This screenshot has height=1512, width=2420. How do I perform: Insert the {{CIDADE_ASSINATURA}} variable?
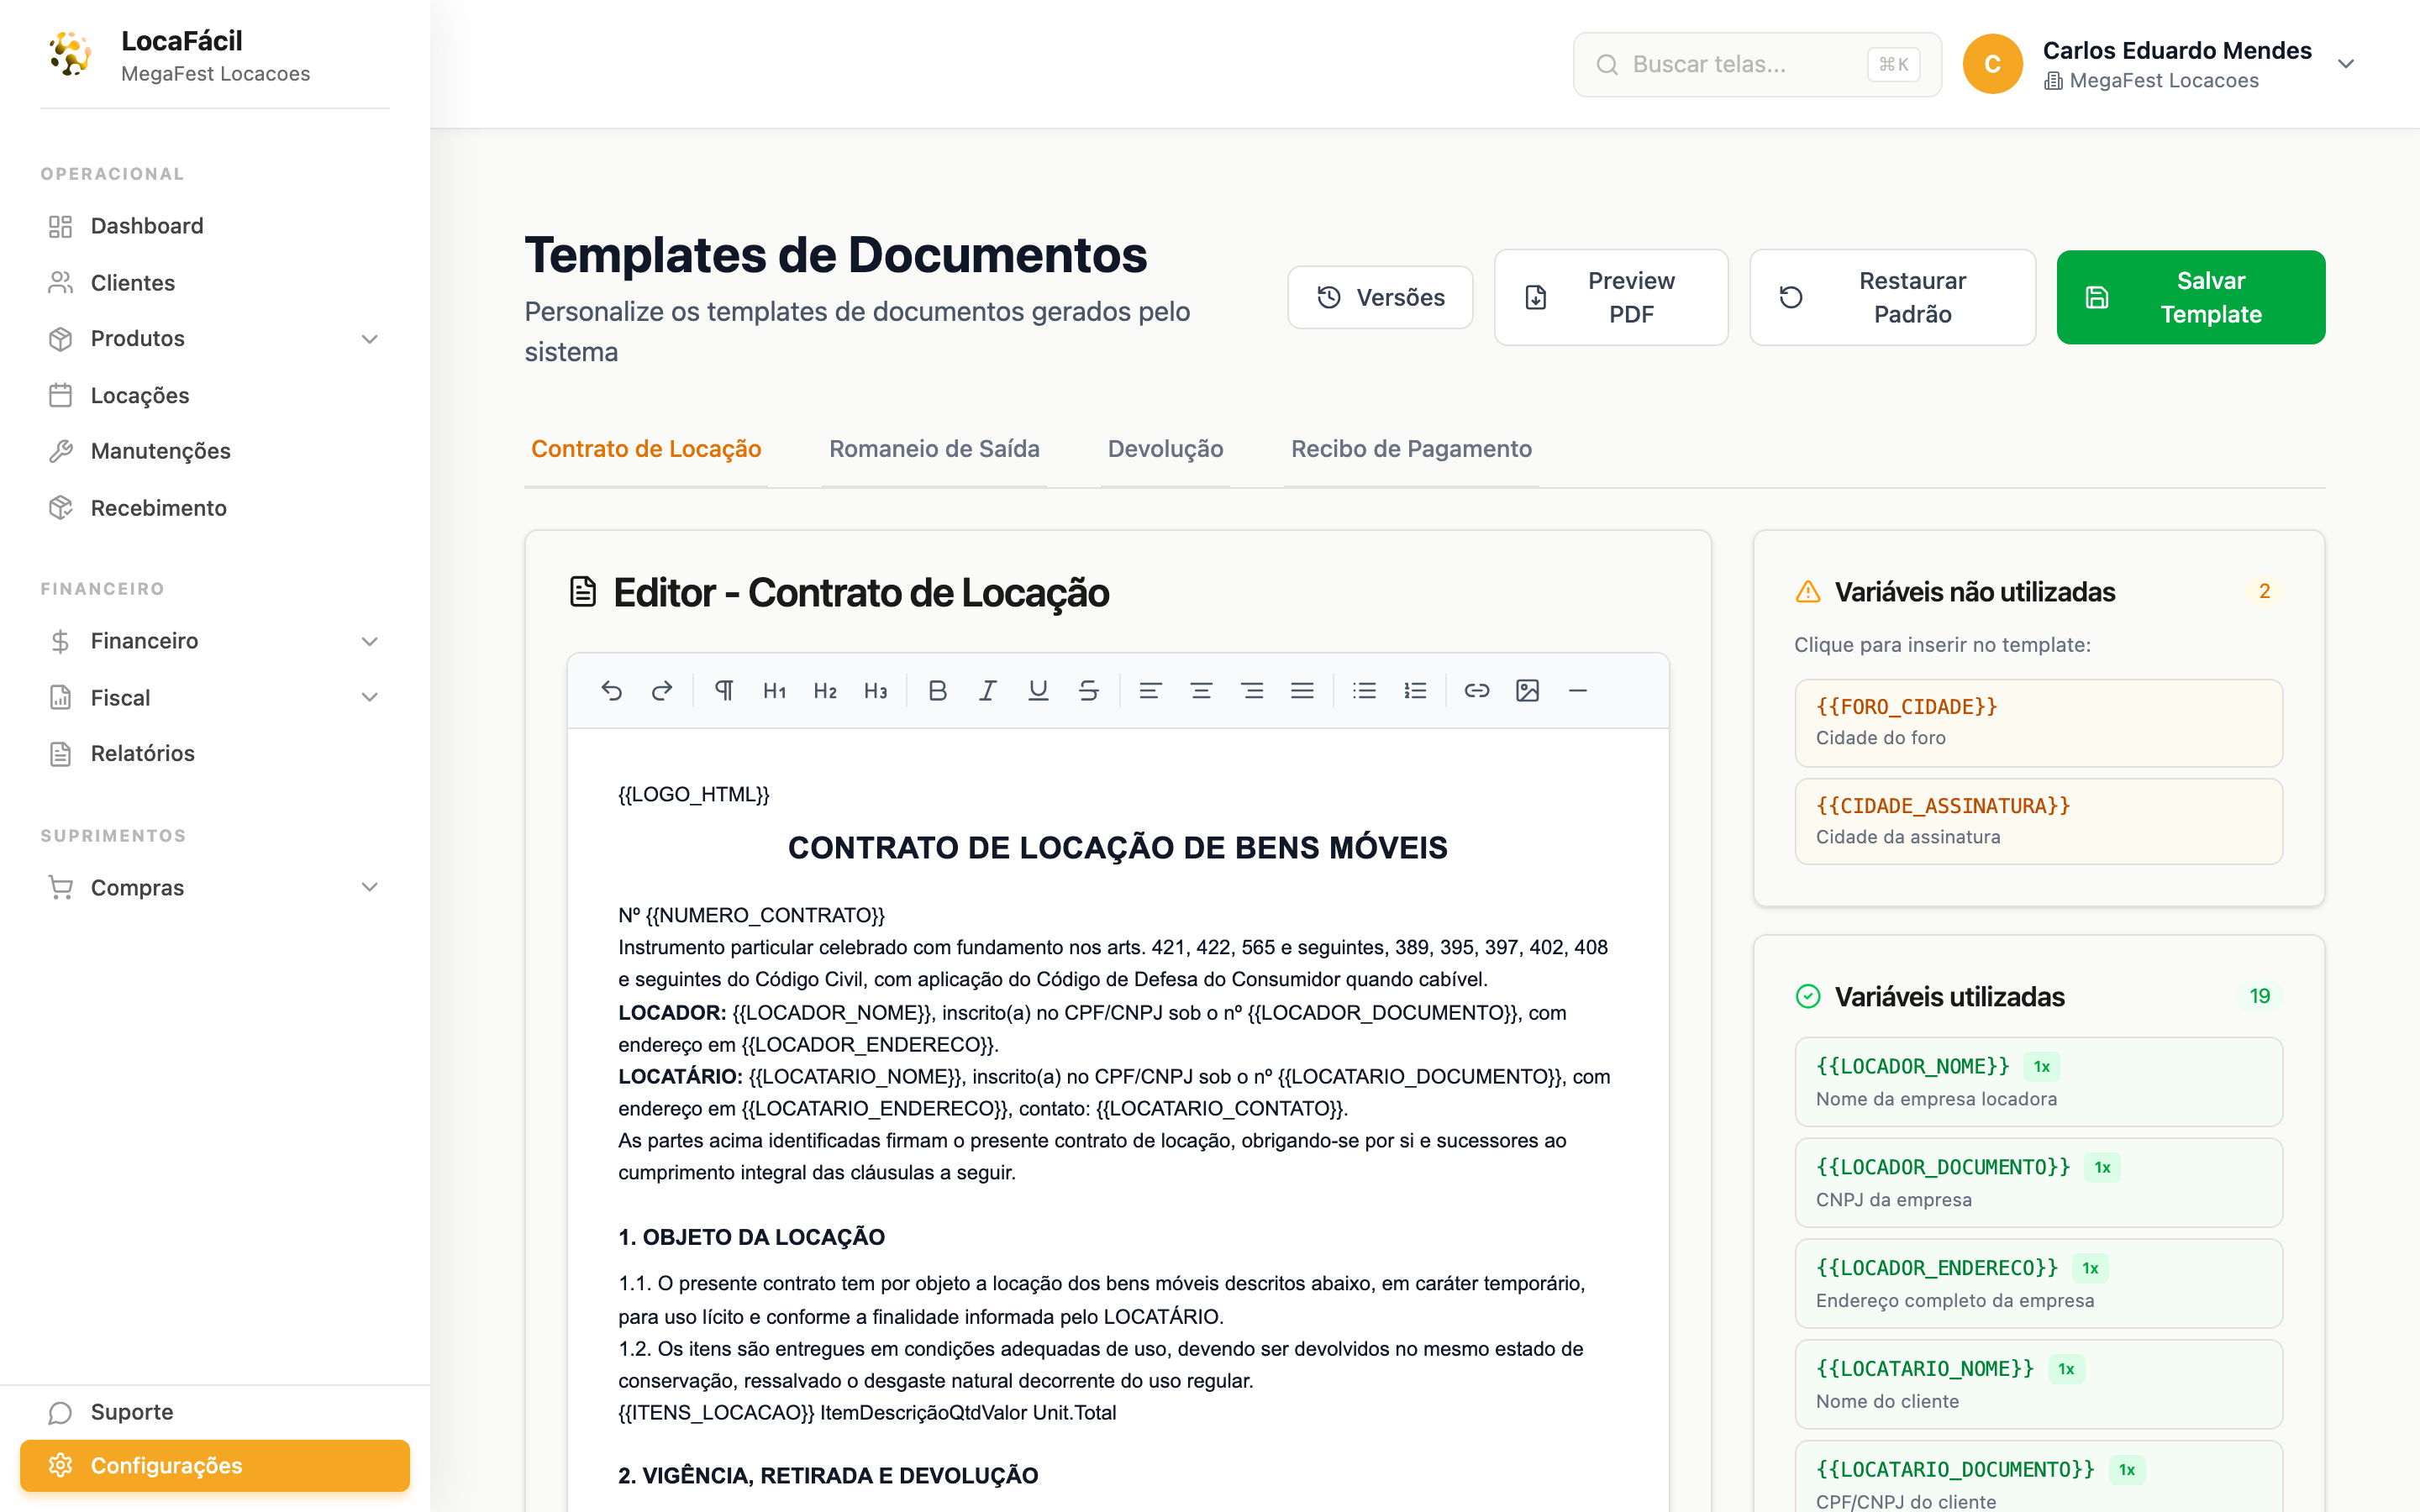tap(2038, 821)
